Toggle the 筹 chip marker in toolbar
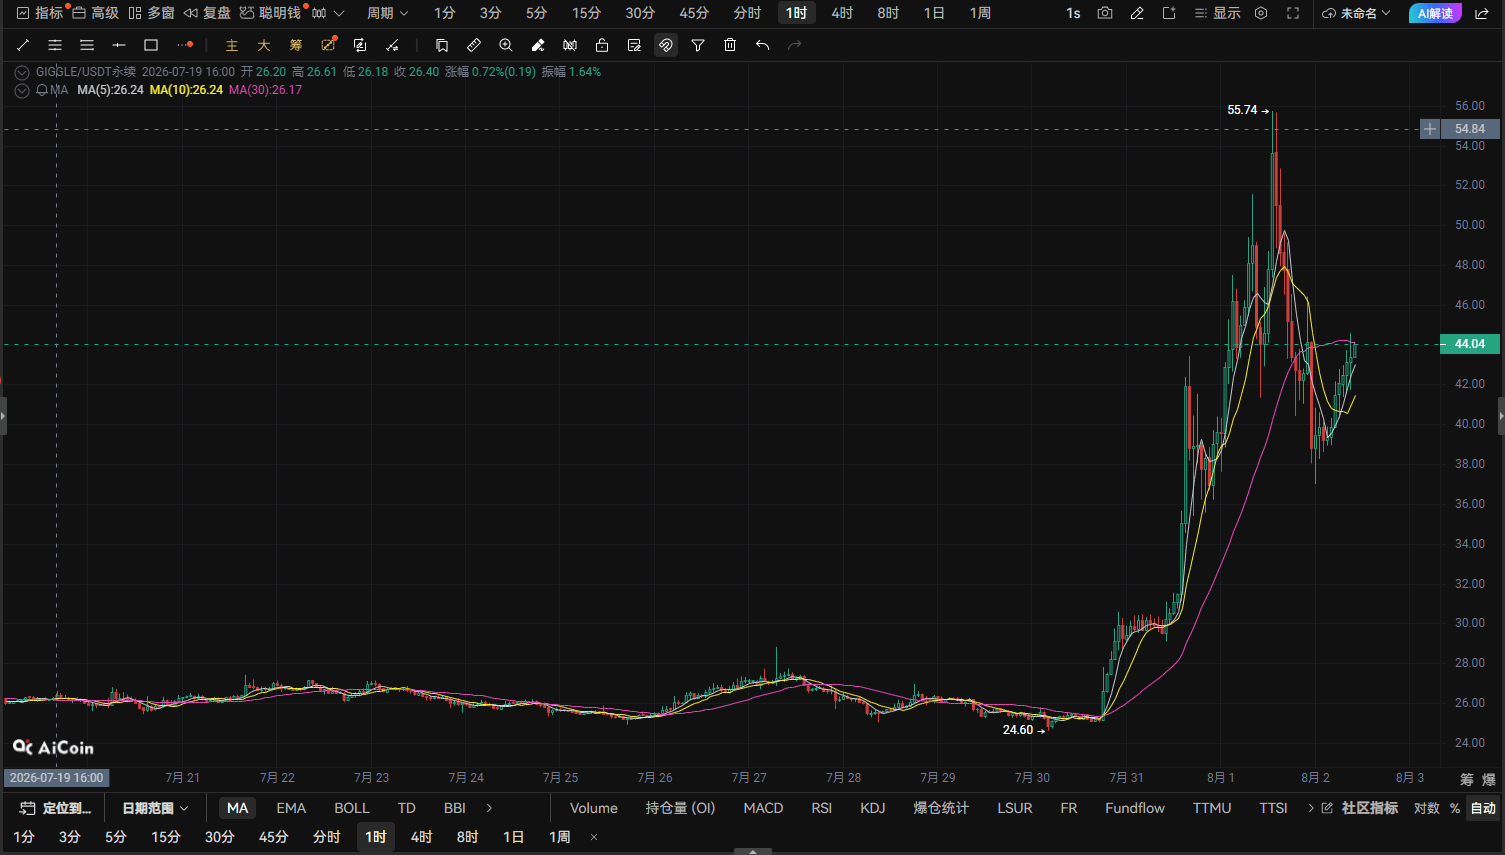This screenshot has height=855, width=1505. [x=296, y=45]
